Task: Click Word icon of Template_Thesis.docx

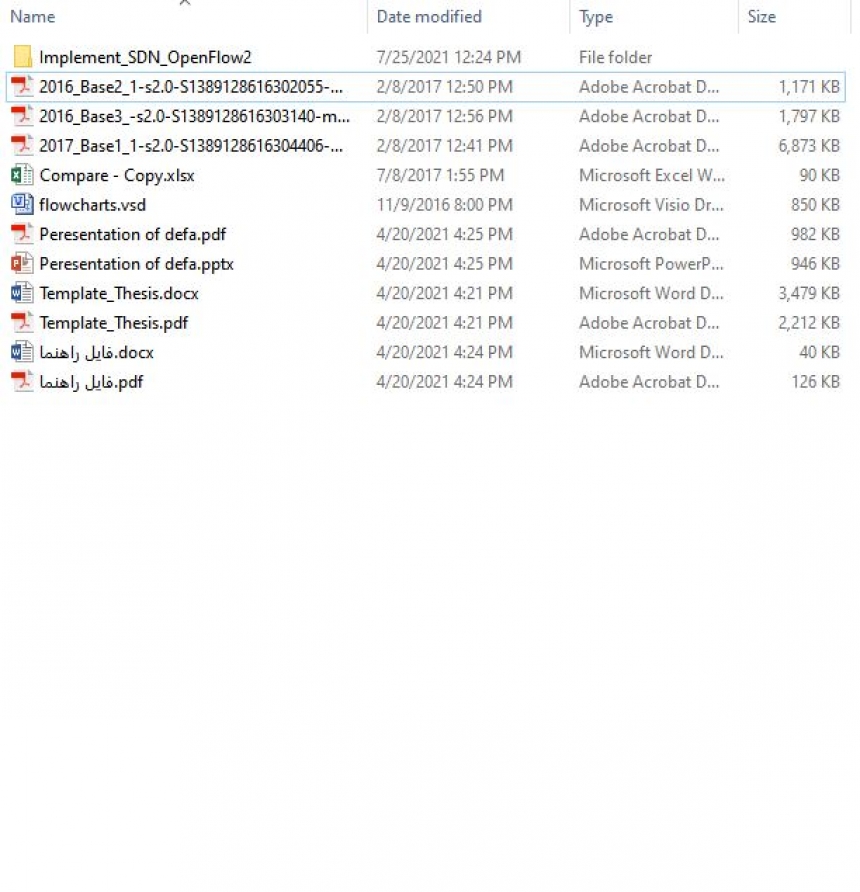Action: [x=22, y=294]
